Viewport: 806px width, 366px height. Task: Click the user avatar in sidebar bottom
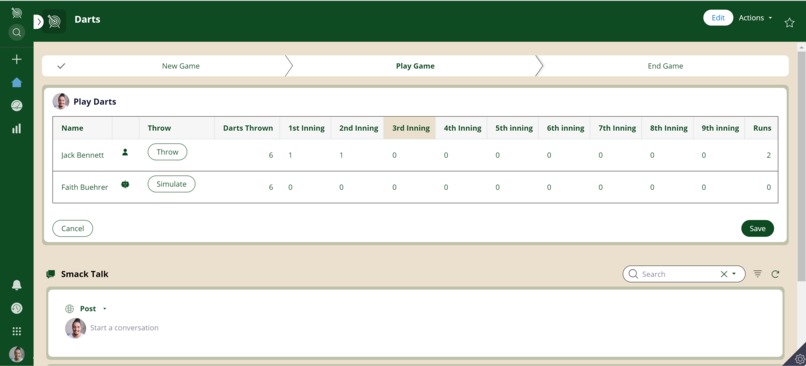click(x=16, y=354)
